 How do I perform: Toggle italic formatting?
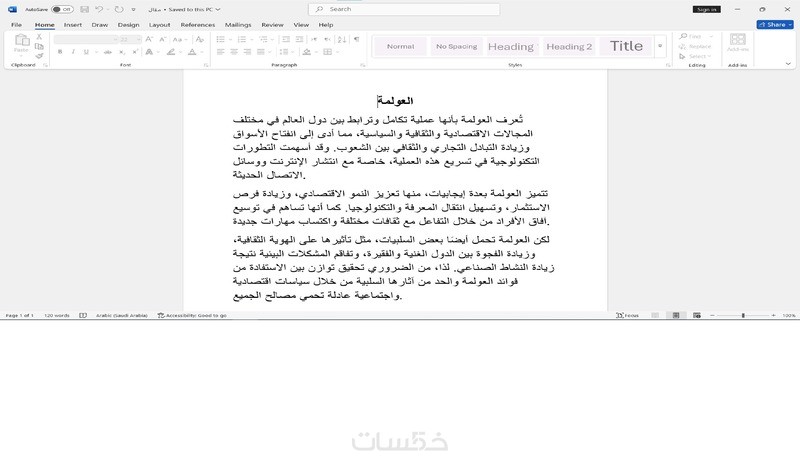coord(73,52)
